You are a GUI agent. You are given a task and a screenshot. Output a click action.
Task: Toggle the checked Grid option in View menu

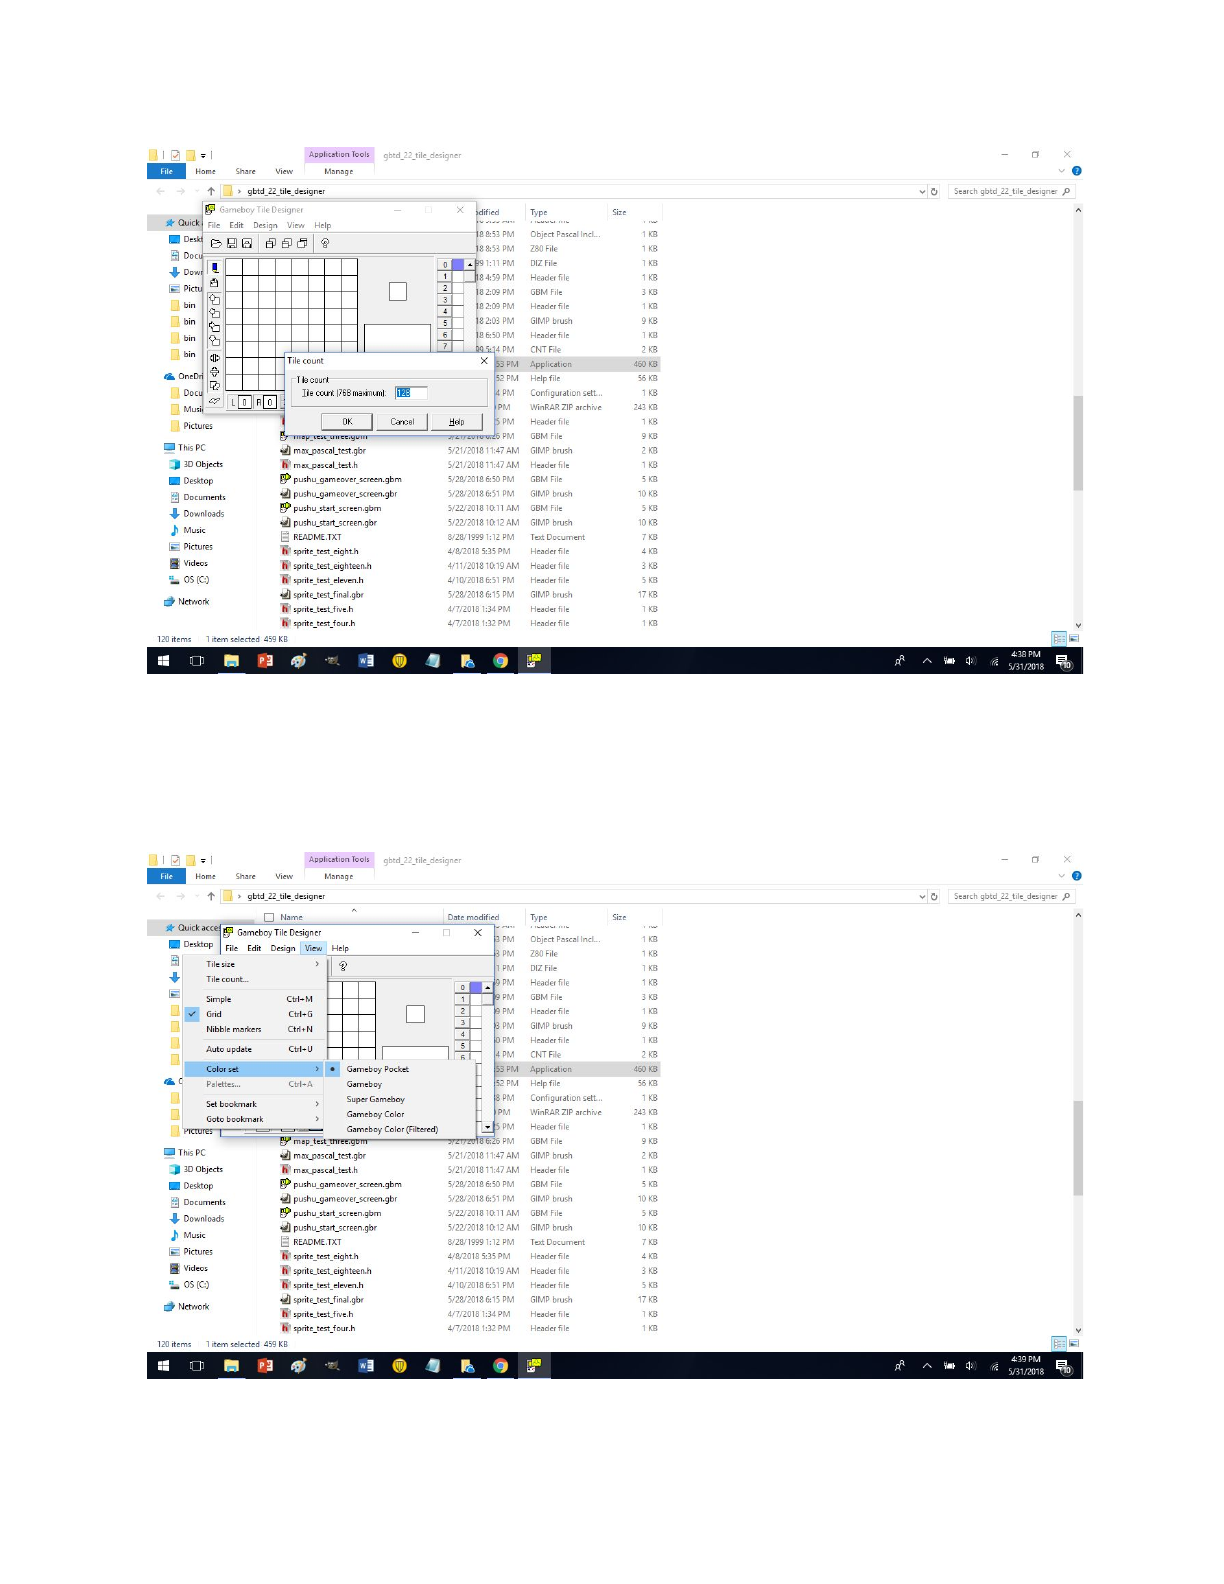click(252, 1014)
